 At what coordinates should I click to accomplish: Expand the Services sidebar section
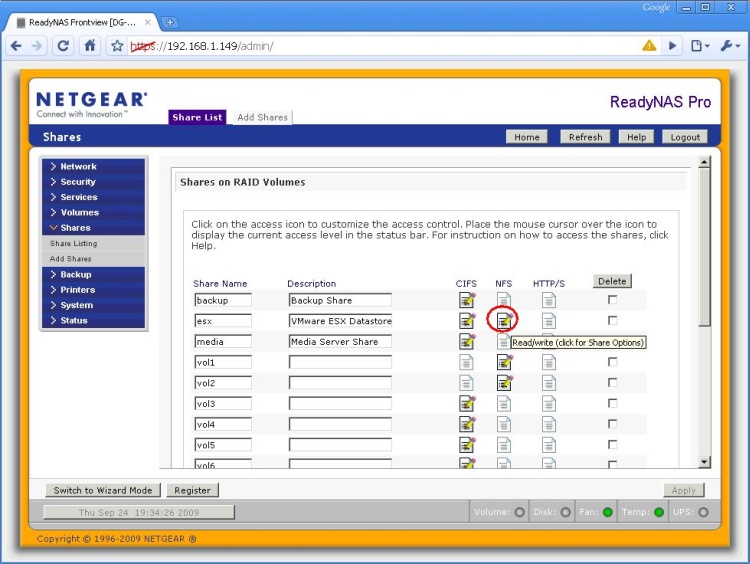coord(93,197)
